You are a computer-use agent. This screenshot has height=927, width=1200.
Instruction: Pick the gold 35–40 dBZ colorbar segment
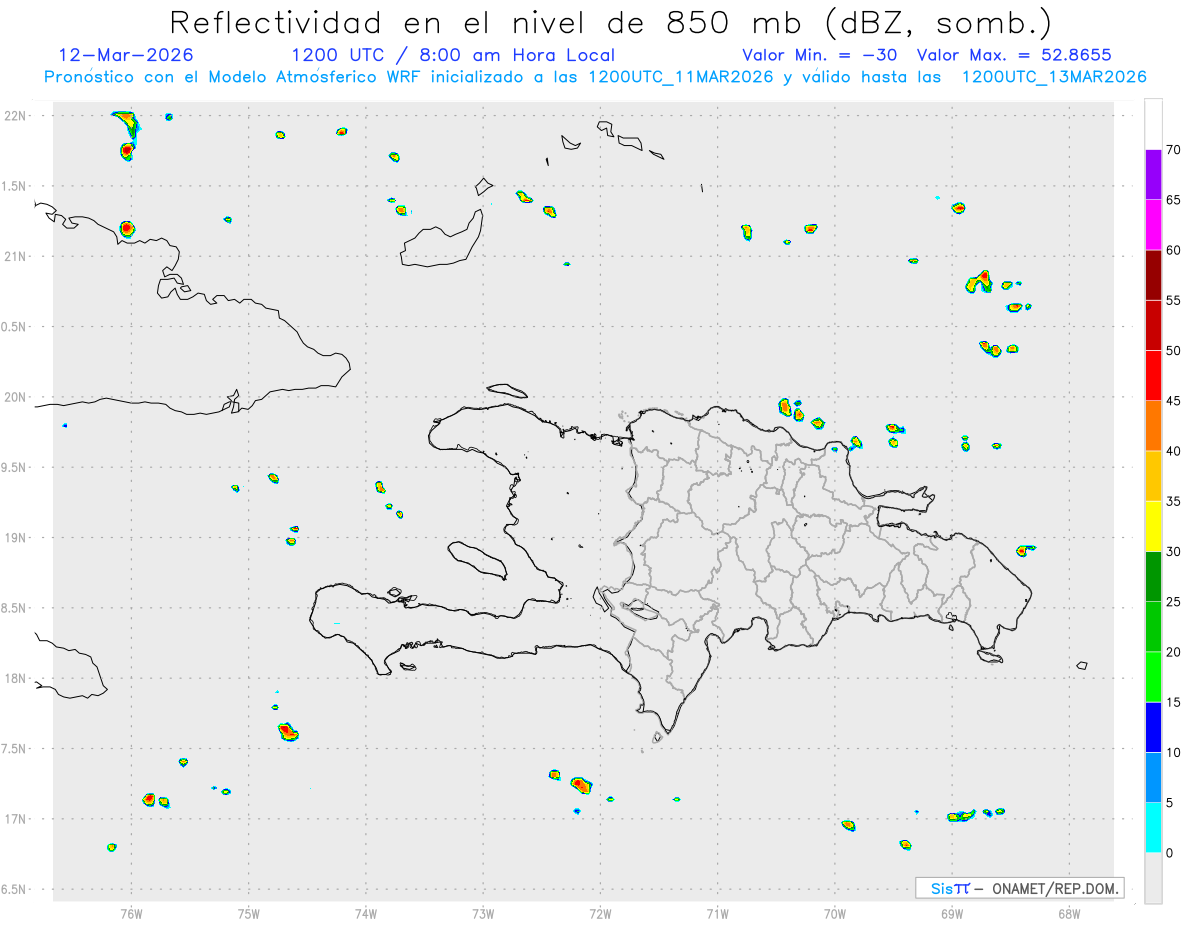click(x=1153, y=476)
